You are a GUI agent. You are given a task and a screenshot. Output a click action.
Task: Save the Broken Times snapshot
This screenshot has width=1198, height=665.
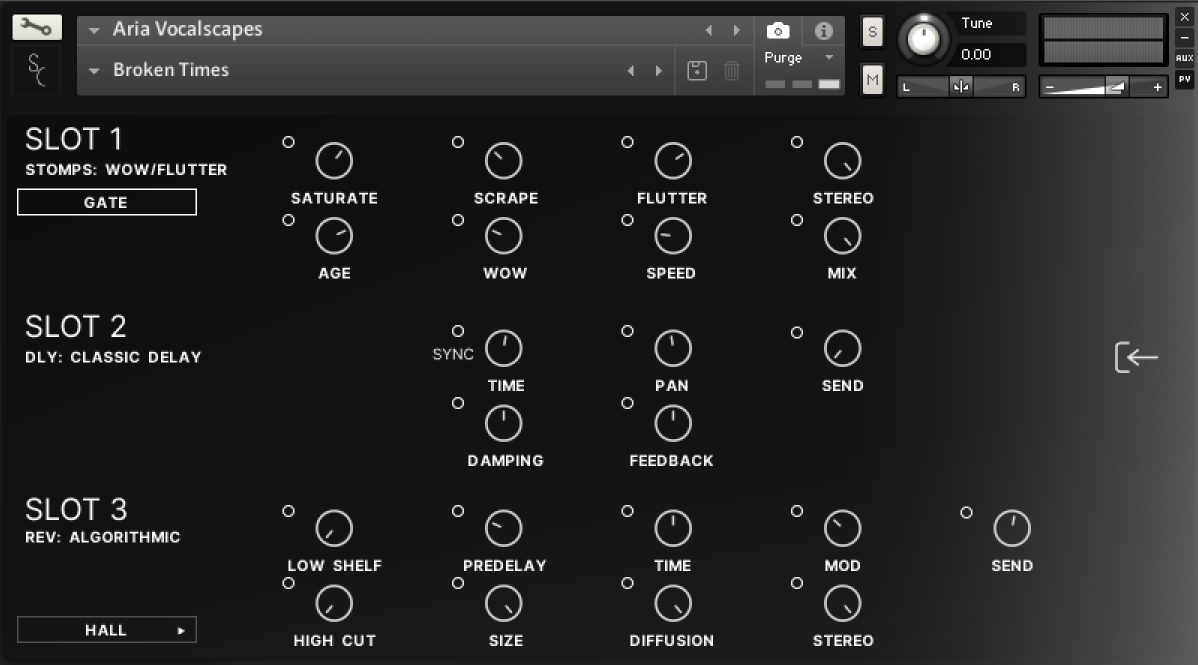(x=698, y=70)
